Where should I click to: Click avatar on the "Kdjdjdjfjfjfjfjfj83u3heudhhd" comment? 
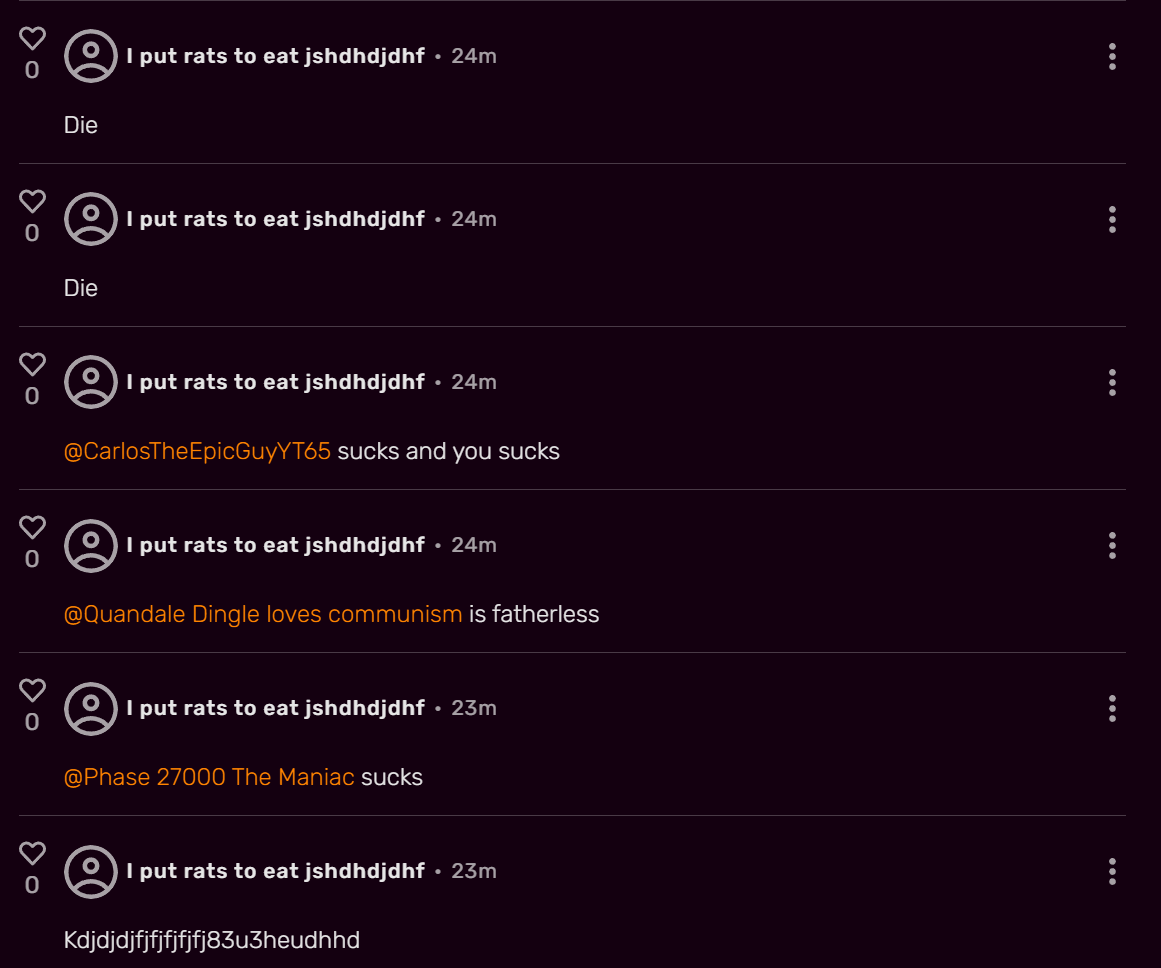(x=91, y=871)
